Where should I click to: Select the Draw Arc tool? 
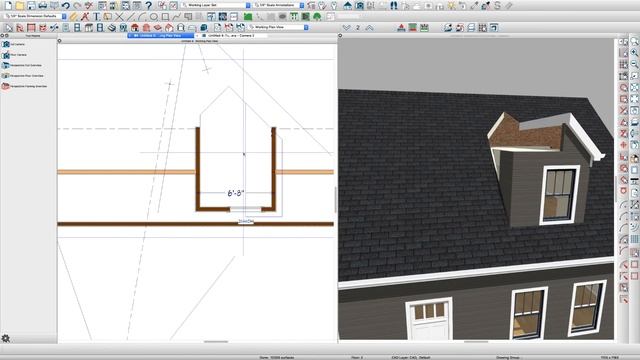142,17
